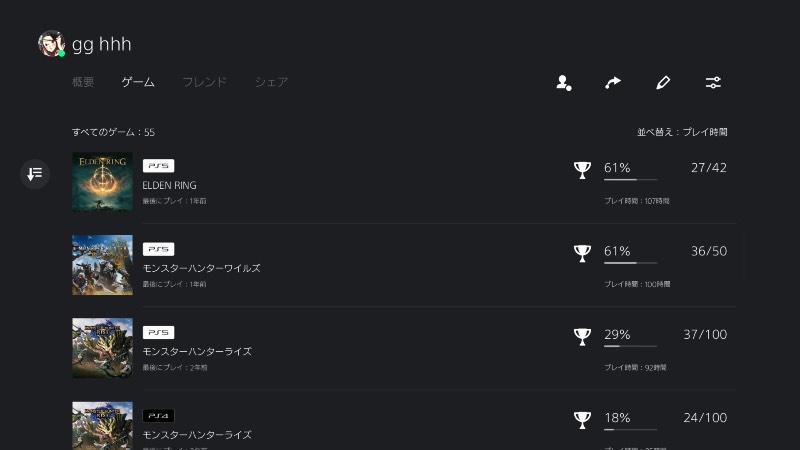Open the シェア tab

pyautogui.click(x=271, y=82)
